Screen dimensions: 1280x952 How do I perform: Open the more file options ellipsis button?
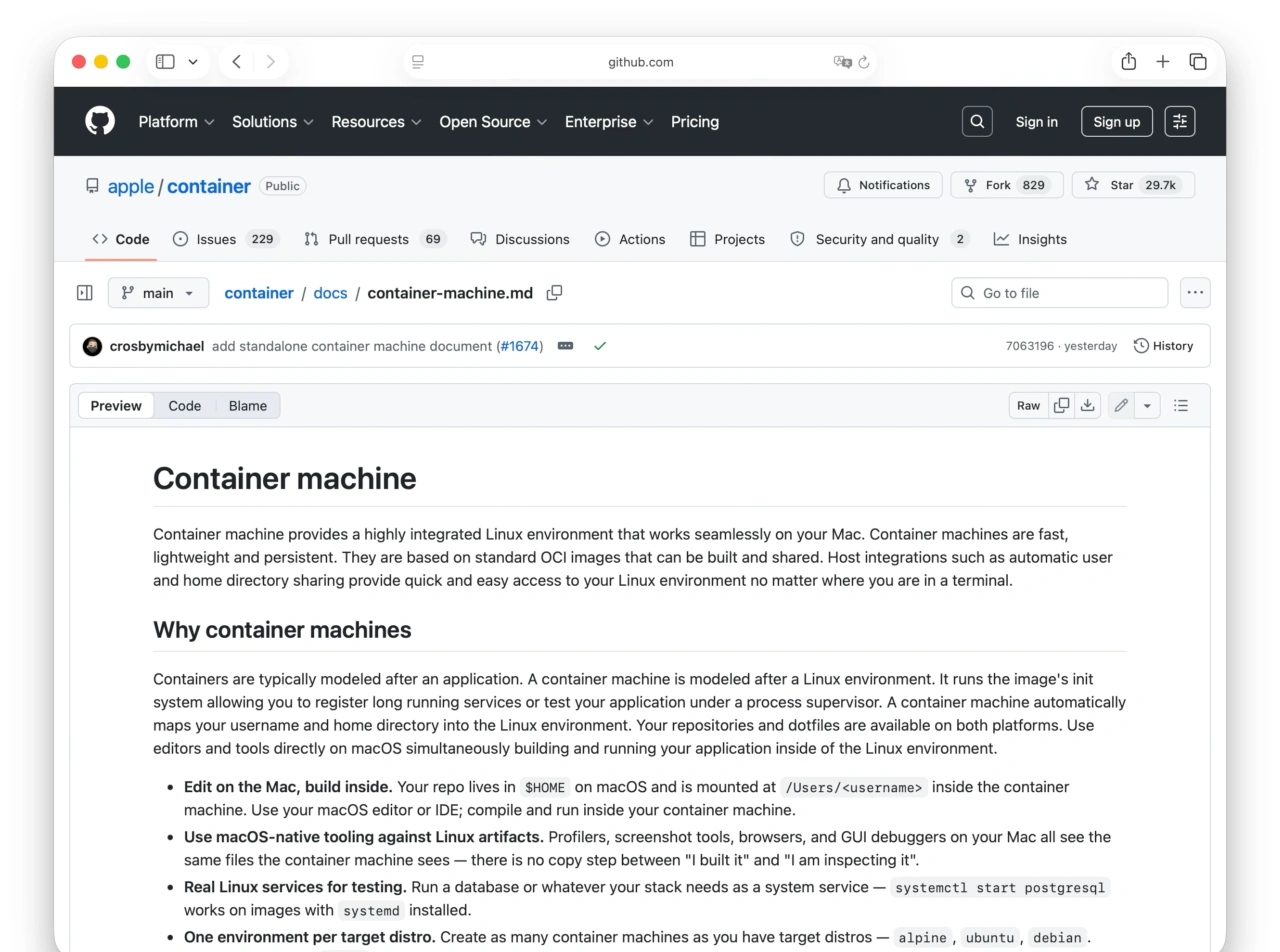tap(1195, 293)
